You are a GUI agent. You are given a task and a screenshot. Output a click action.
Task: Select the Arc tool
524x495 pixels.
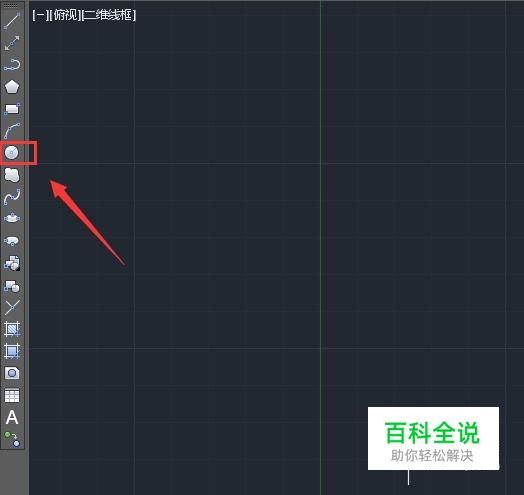12,131
